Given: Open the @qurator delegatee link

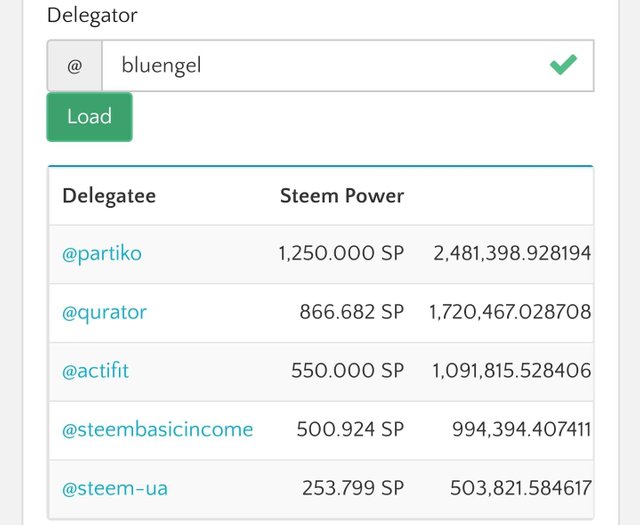Looking at the screenshot, I should [104, 313].
